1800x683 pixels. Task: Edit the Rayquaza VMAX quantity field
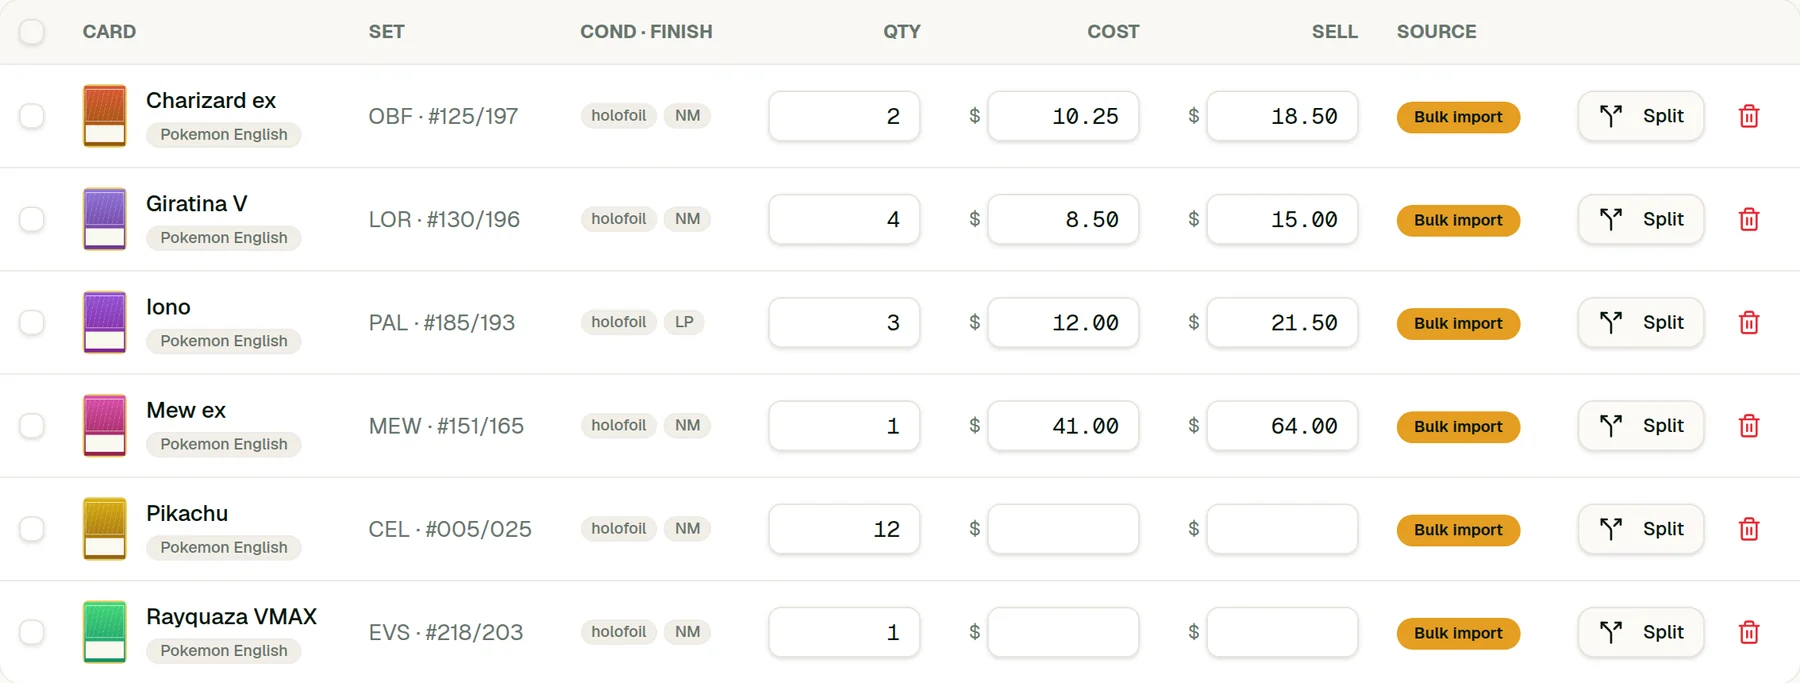click(x=844, y=632)
